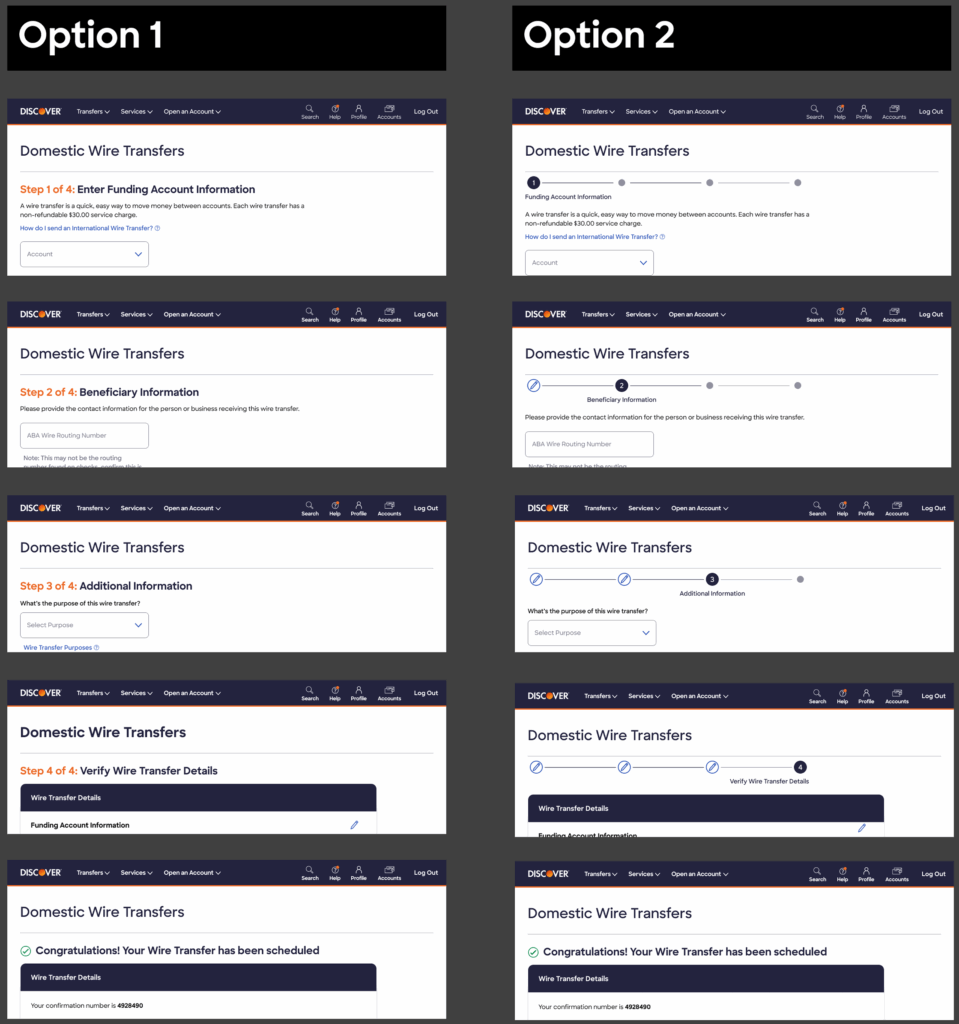Click edit pencil in Option 2 Wire Transfer Details
Viewport: 959px width, 1024px height.
coord(862,828)
